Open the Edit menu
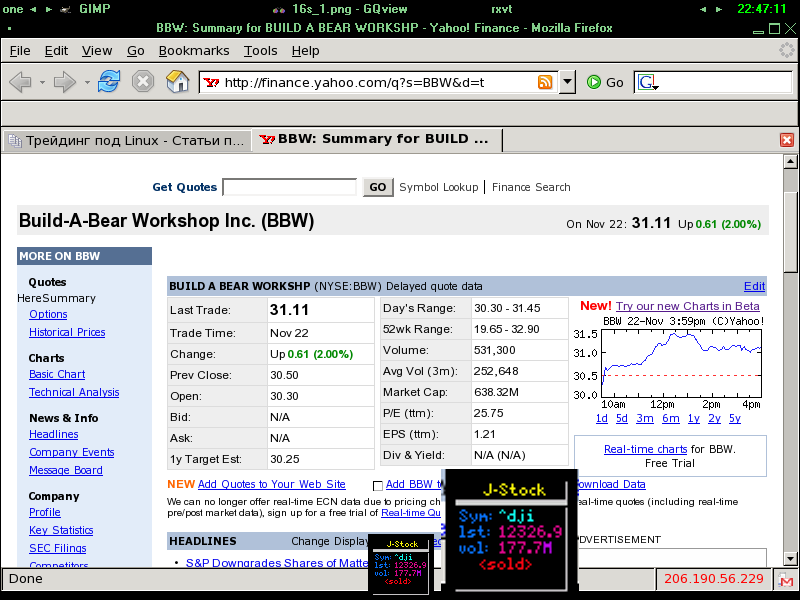 coord(56,51)
